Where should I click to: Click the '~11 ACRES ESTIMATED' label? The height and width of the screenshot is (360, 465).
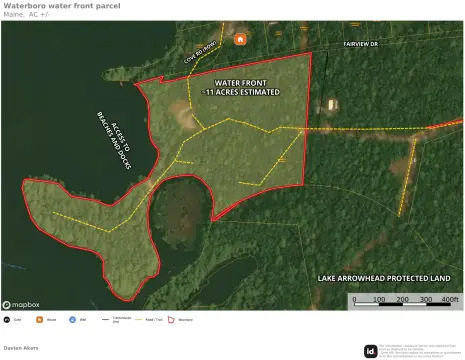(x=241, y=92)
